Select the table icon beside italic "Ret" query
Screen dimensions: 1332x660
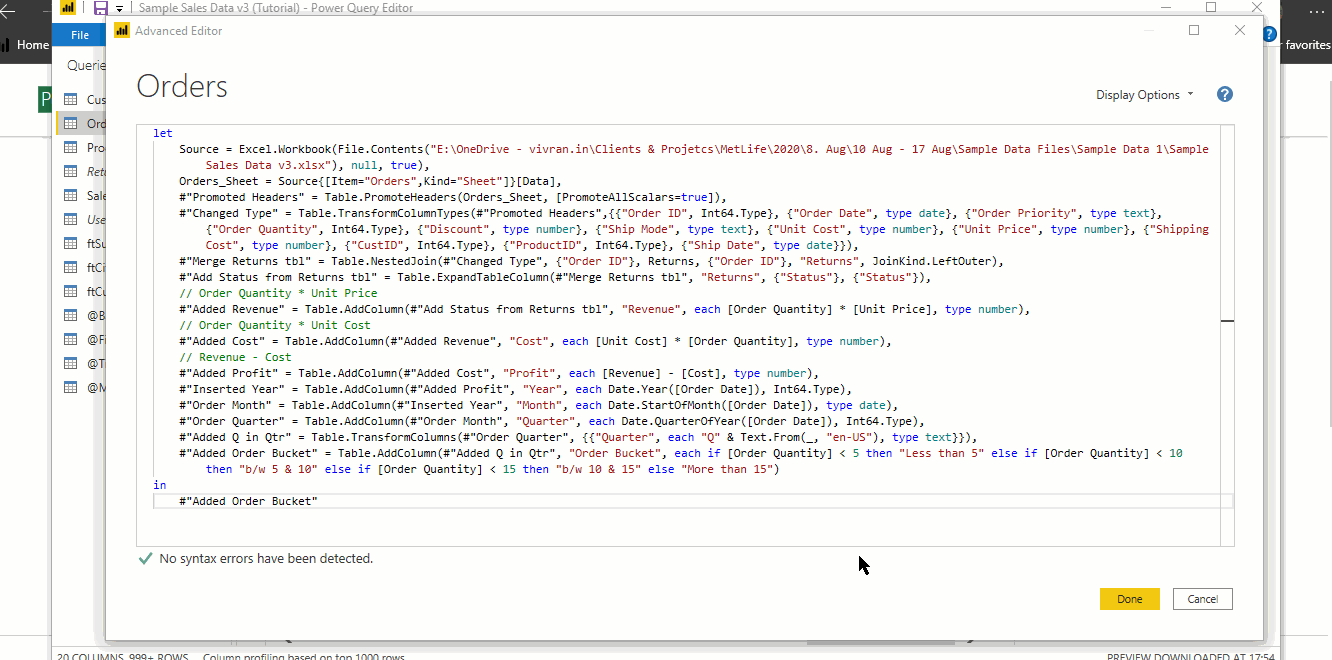tap(71, 172)
